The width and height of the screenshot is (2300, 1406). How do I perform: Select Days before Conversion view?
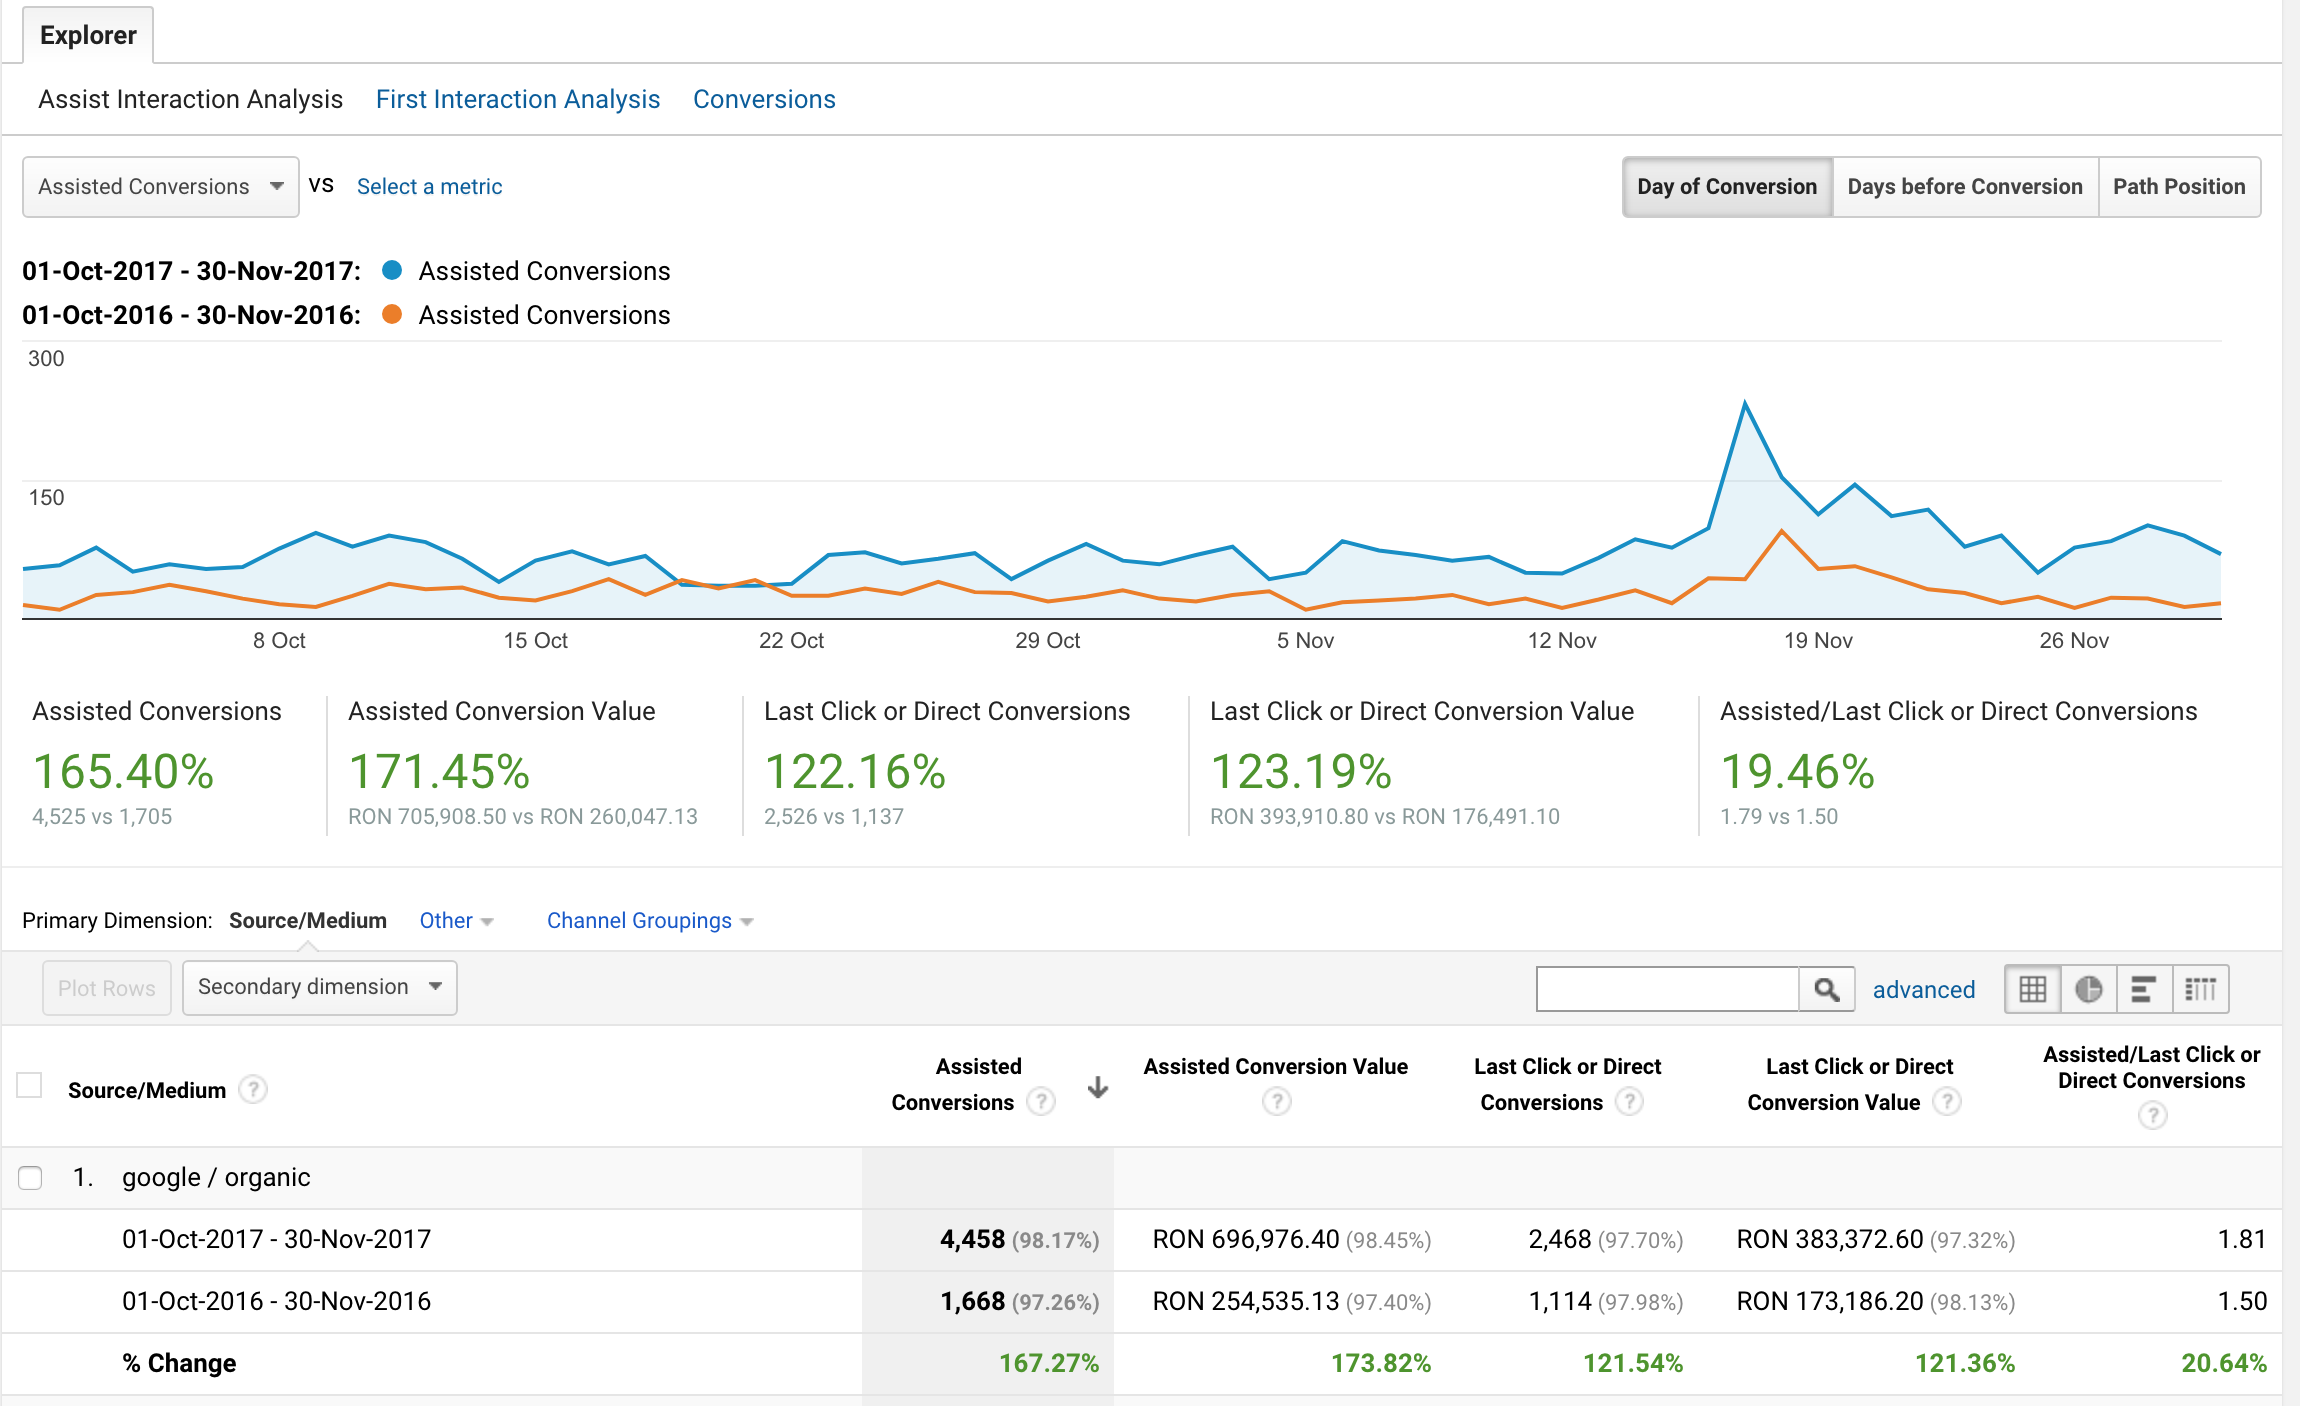coord(1965,186)
